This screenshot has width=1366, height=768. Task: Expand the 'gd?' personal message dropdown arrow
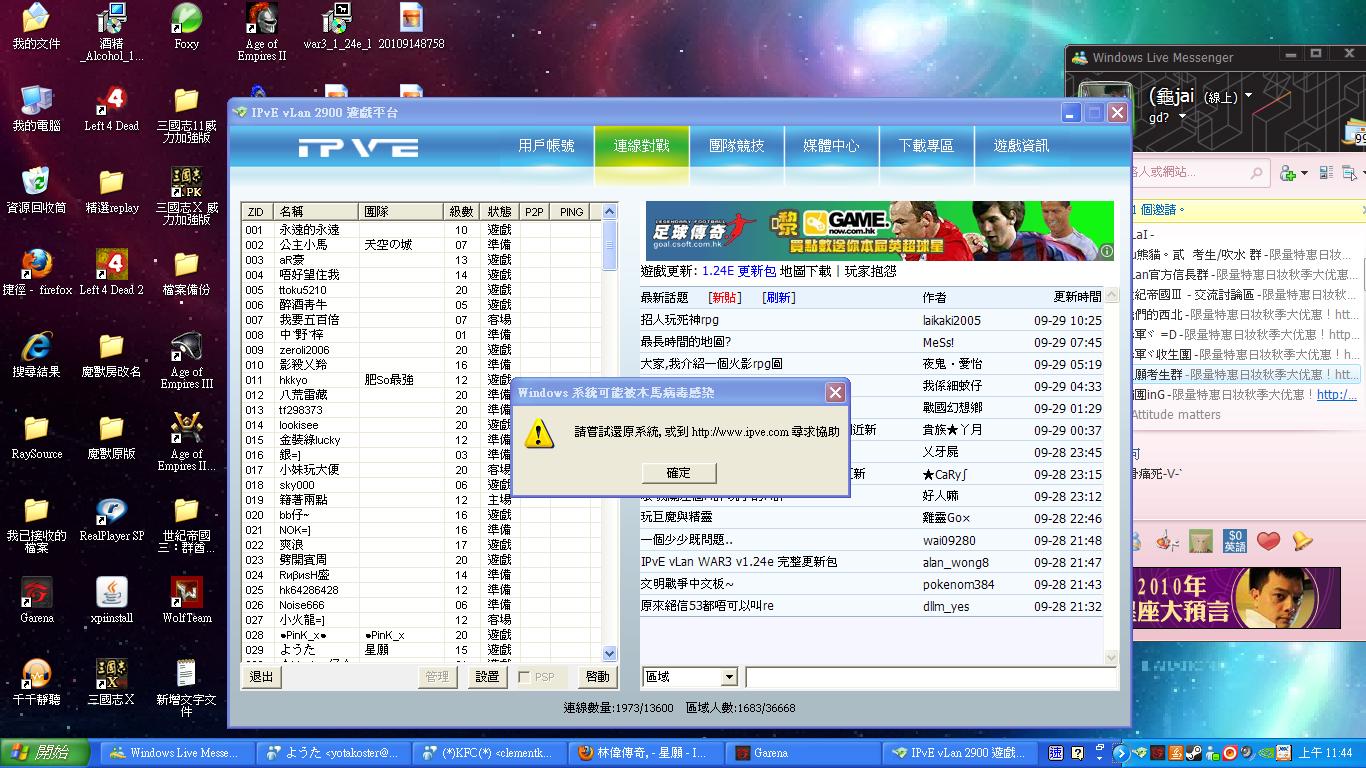point(1182,117)
